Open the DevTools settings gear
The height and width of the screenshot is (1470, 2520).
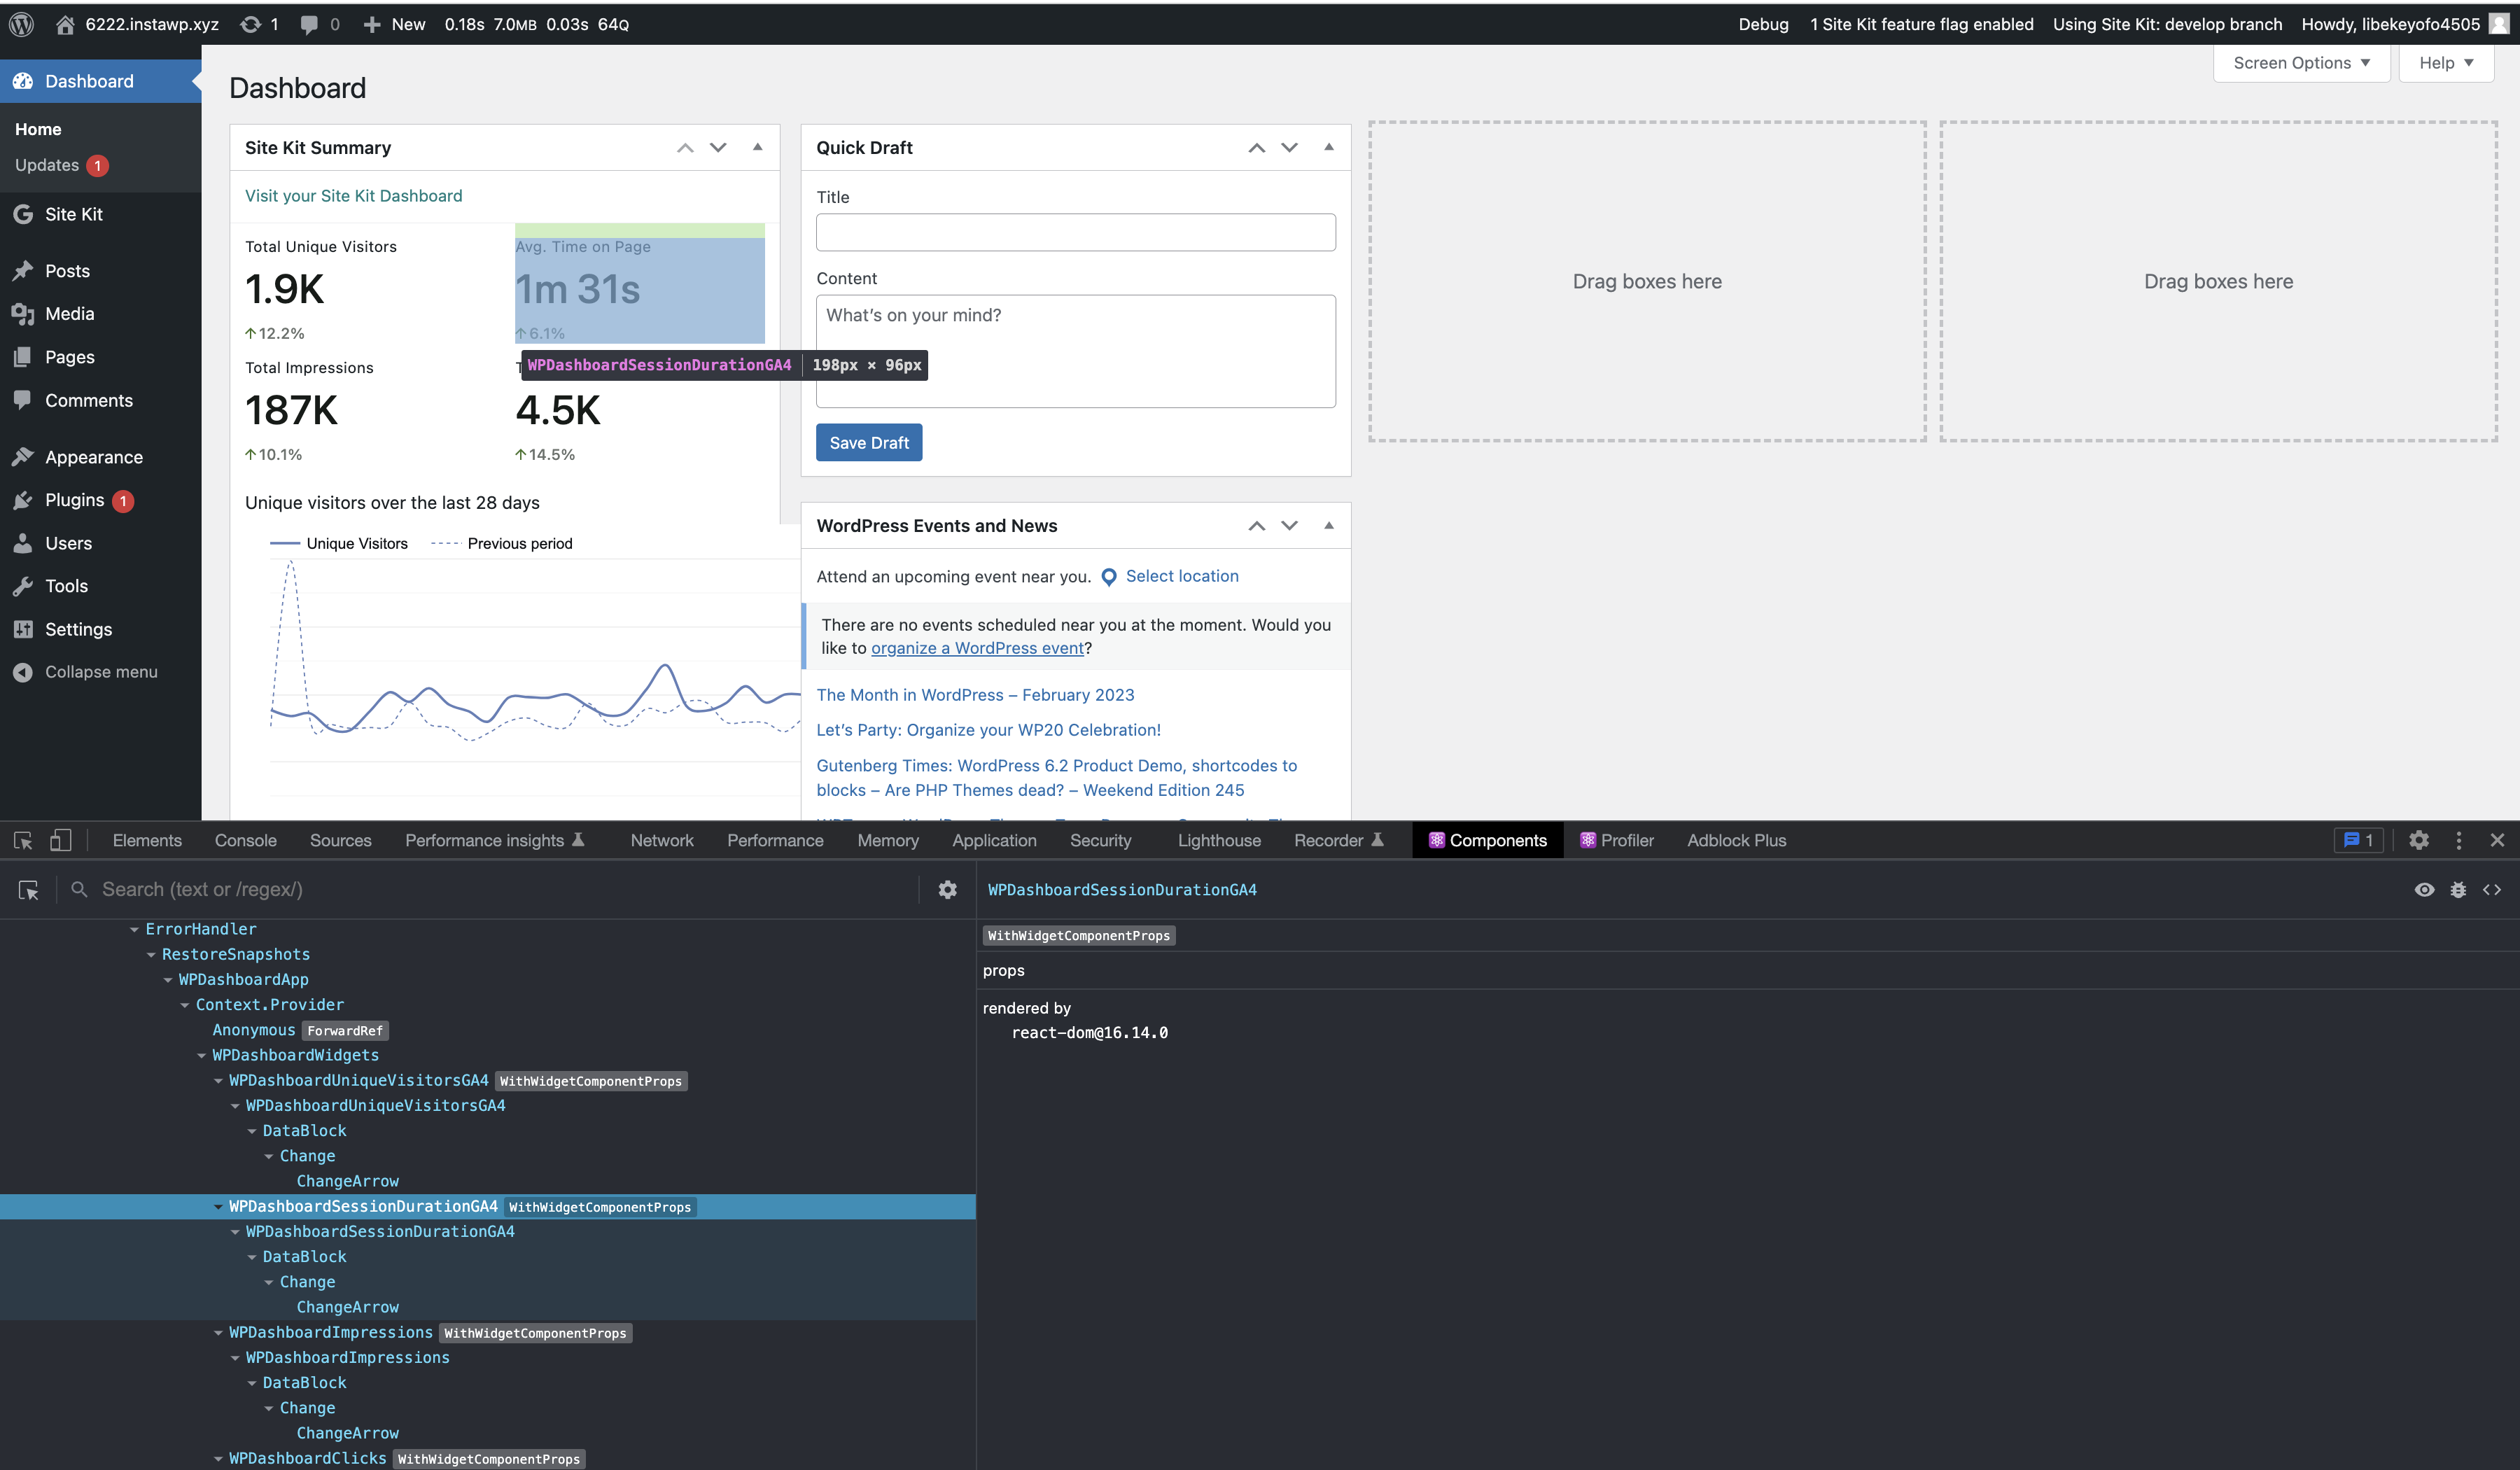pos(2419,840)
